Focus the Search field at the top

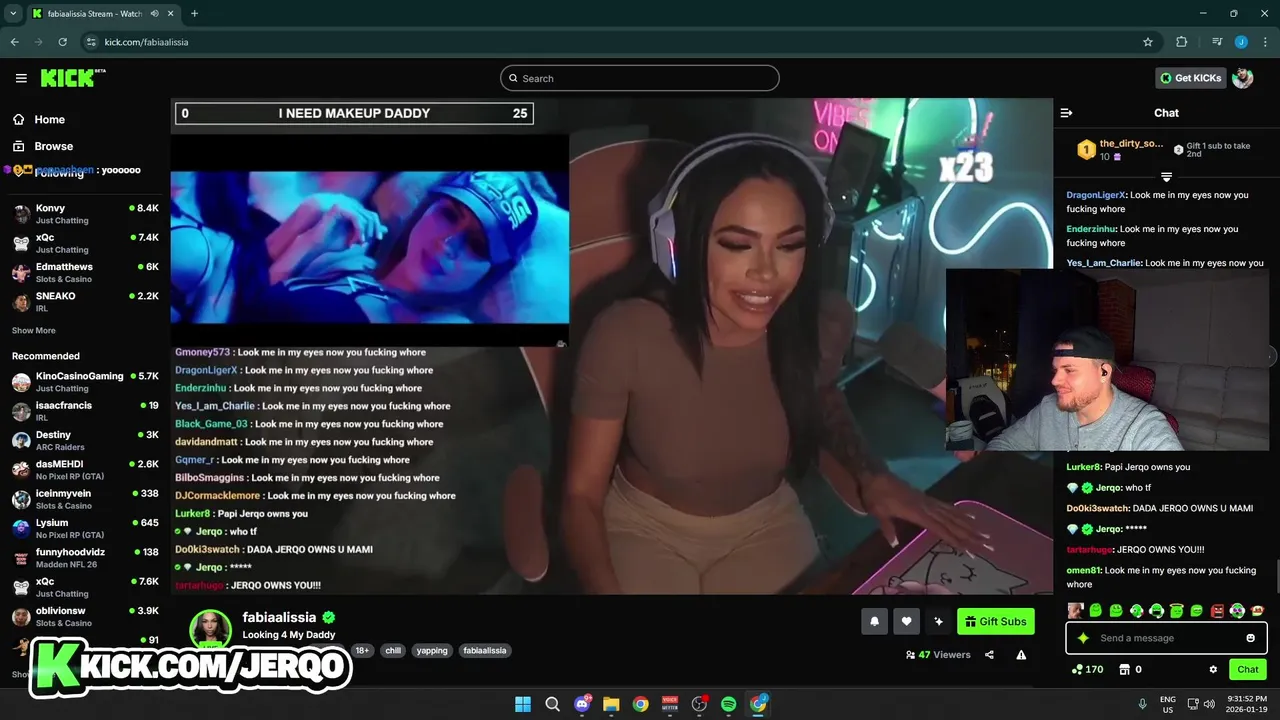(x=640, y=78)
